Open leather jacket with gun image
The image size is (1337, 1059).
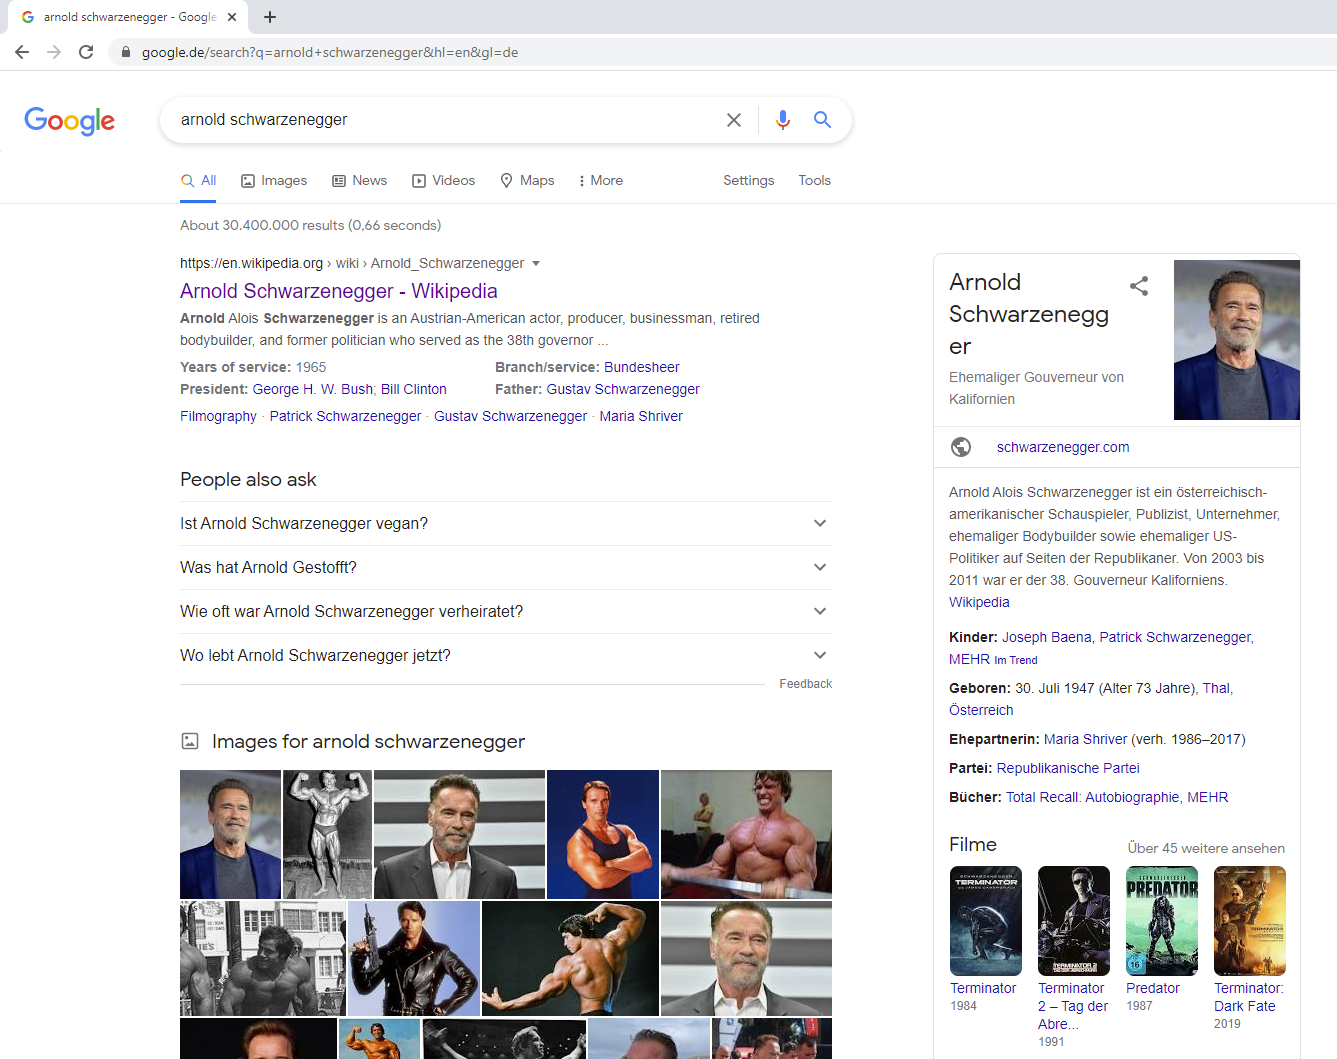point(414,958)
